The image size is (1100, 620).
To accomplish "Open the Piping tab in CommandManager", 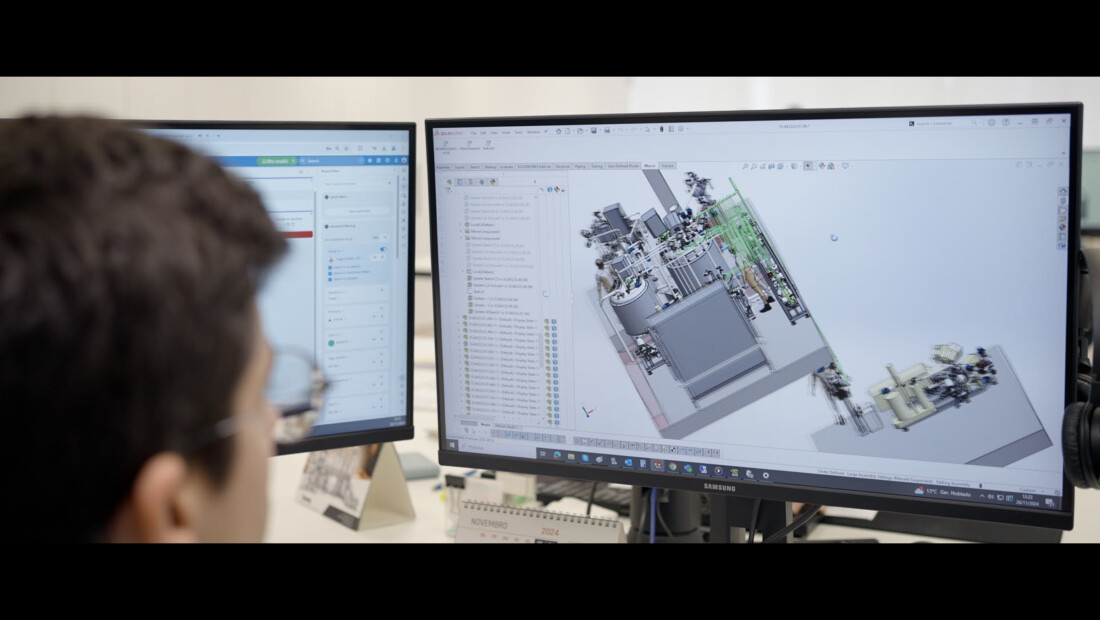I will pyautogui.click(x=580, y=166).
